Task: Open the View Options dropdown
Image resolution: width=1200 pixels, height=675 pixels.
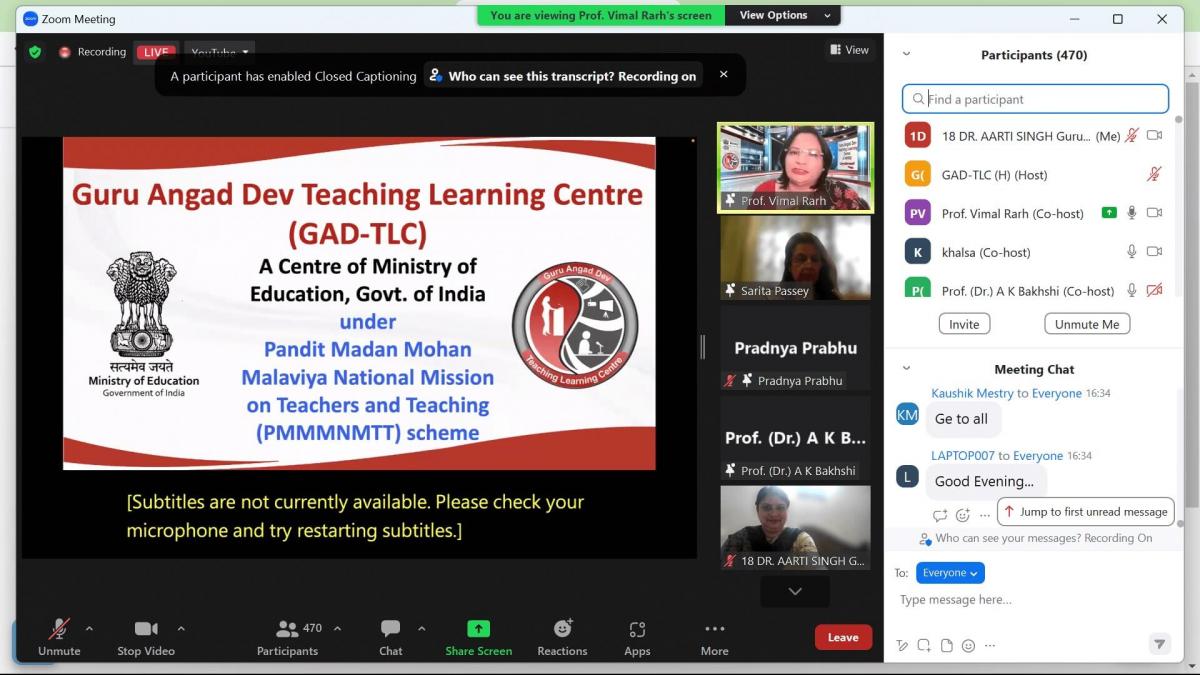Action: point(784,15)
